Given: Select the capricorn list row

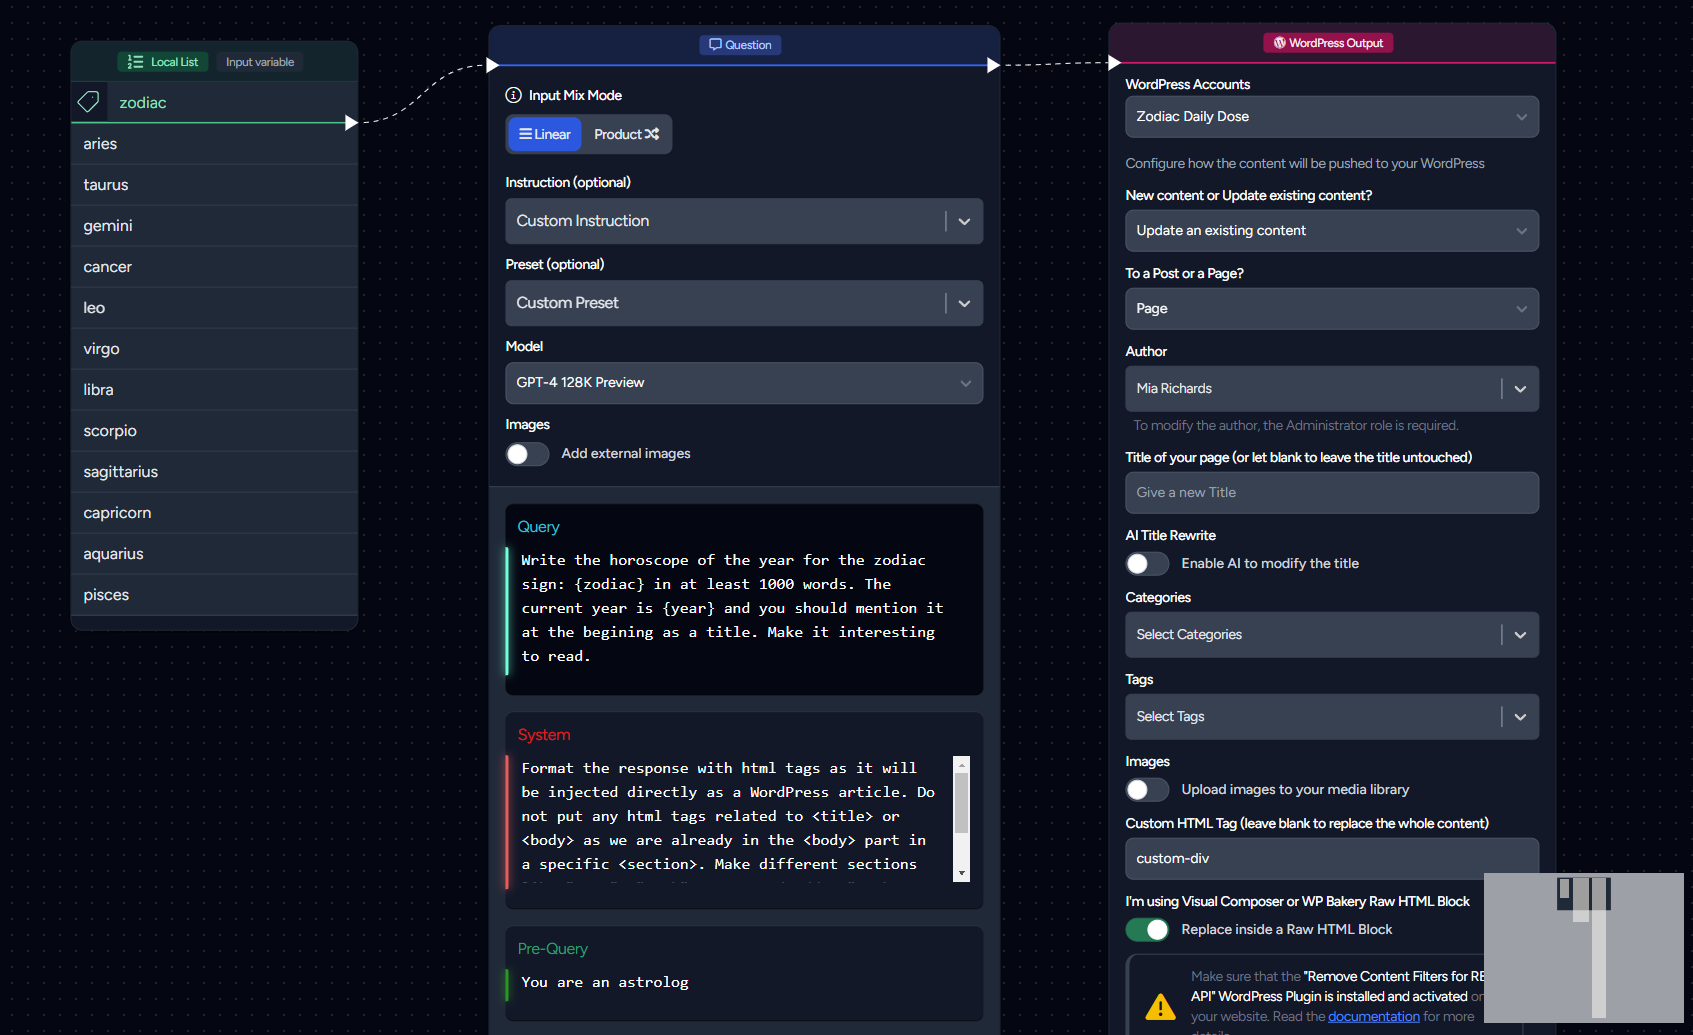Looking at the screenshot, I should point(214,513).
